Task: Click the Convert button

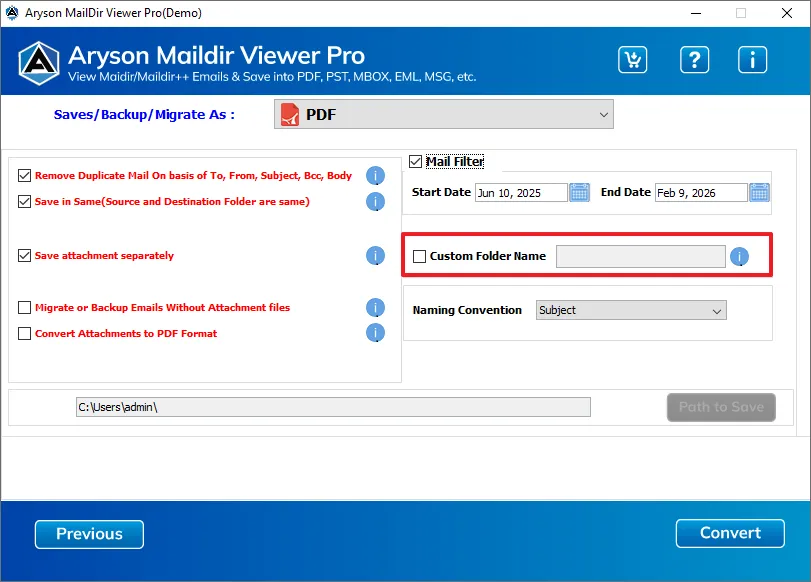Action: [x=730, y=533]
